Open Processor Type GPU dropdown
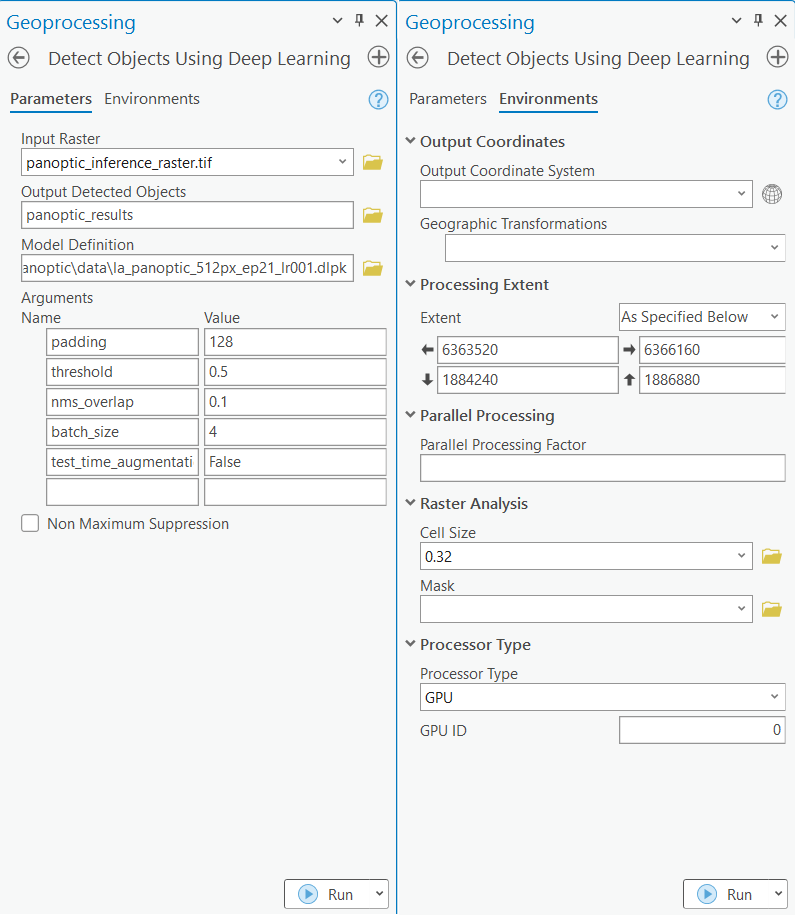This screenshot has width=796, height=915. [x=602, y=697]
